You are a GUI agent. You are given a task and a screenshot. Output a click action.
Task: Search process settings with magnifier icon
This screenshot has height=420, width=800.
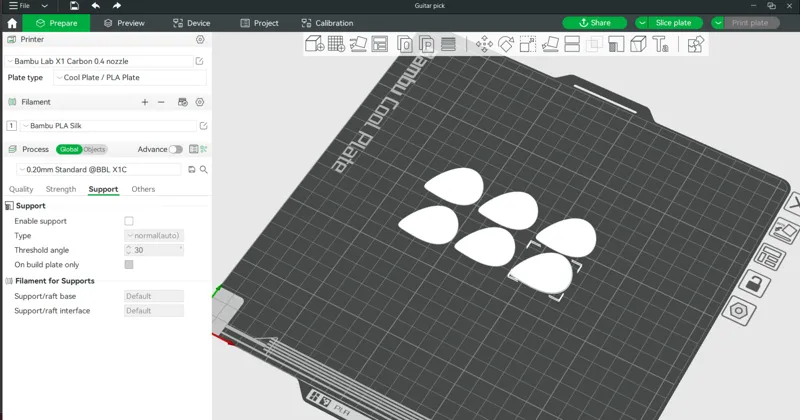204,169
